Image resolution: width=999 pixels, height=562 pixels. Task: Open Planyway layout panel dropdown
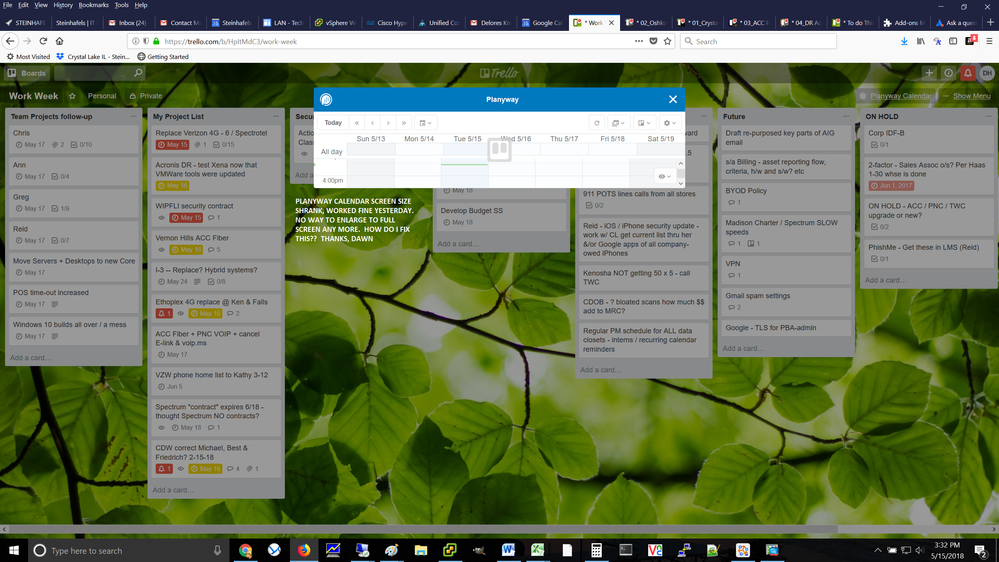[x=644, y=123]
